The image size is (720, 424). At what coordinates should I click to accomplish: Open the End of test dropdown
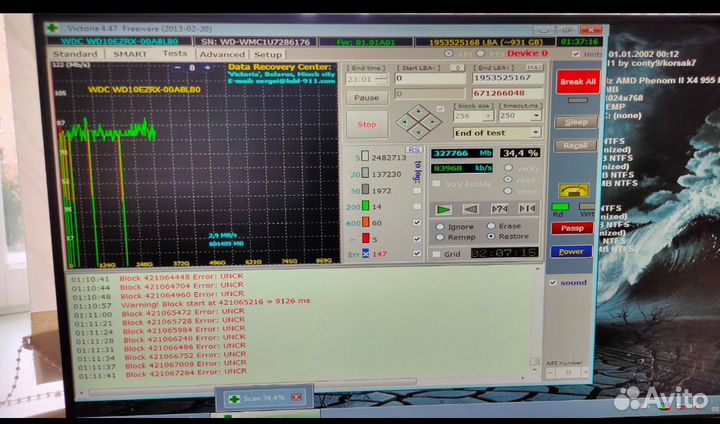pos(536,132)
